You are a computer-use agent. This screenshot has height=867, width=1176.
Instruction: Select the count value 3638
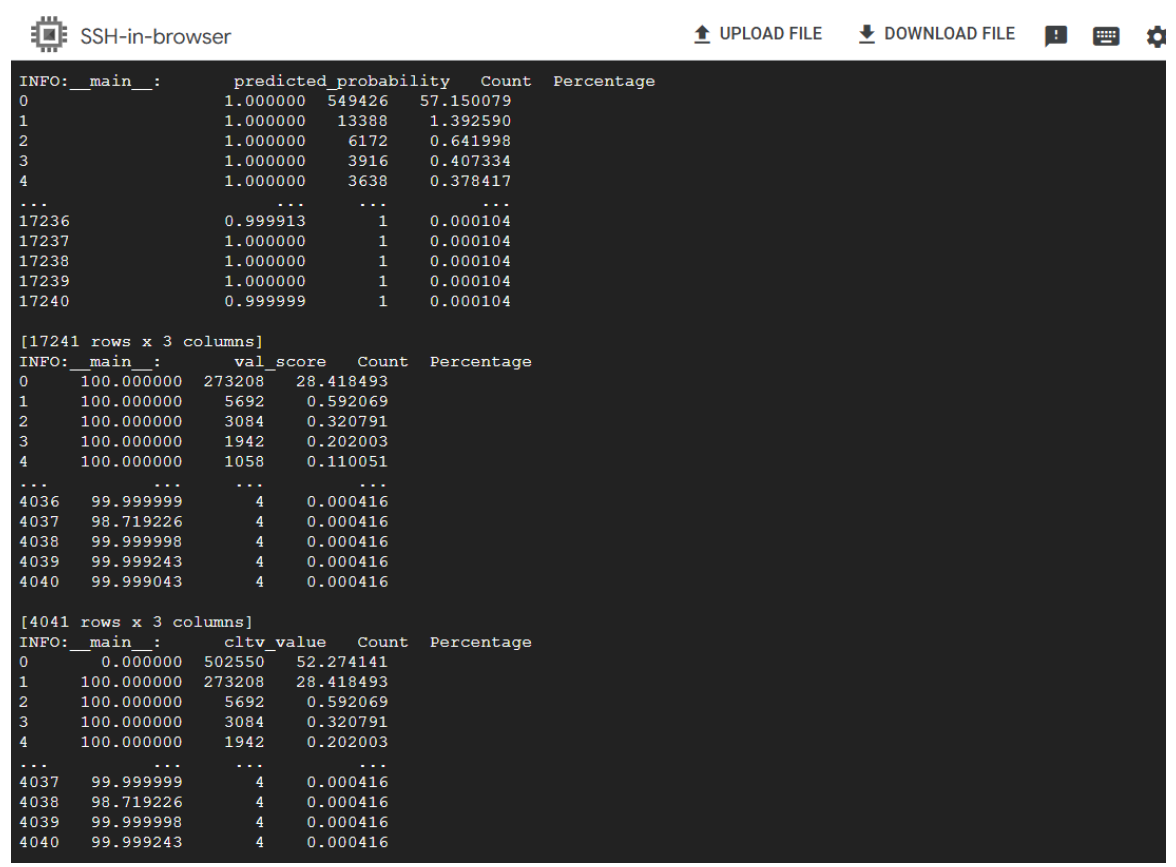tap(368, 181)
